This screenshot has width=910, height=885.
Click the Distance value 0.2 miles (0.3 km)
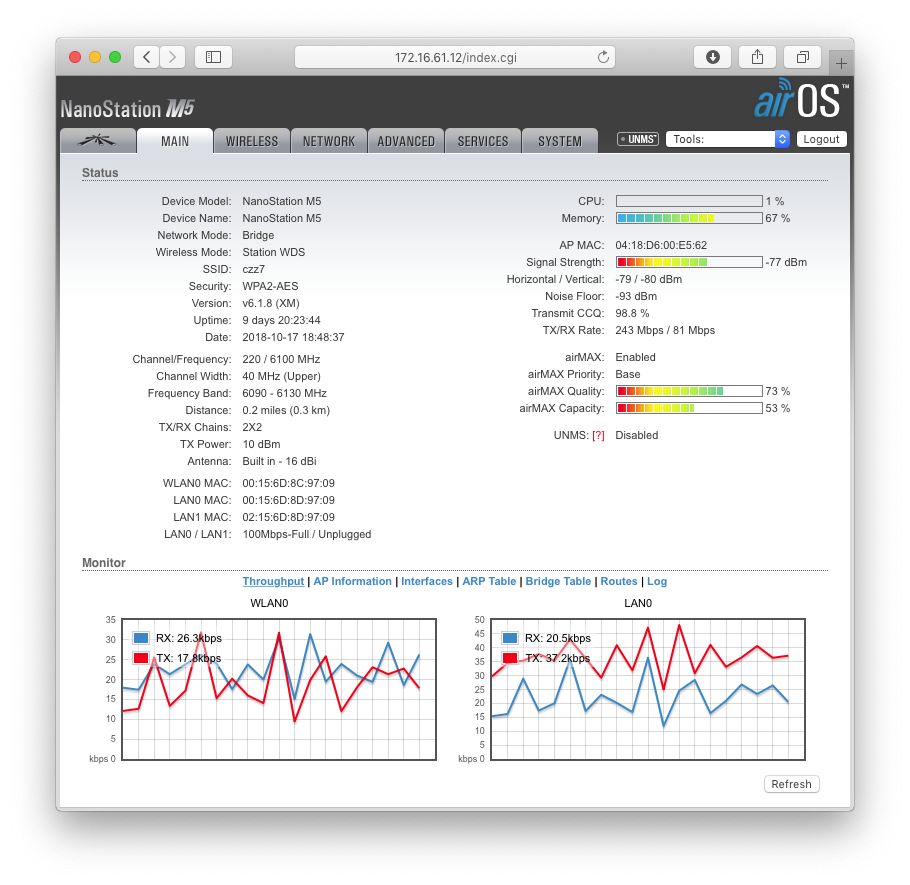point(286,410)
